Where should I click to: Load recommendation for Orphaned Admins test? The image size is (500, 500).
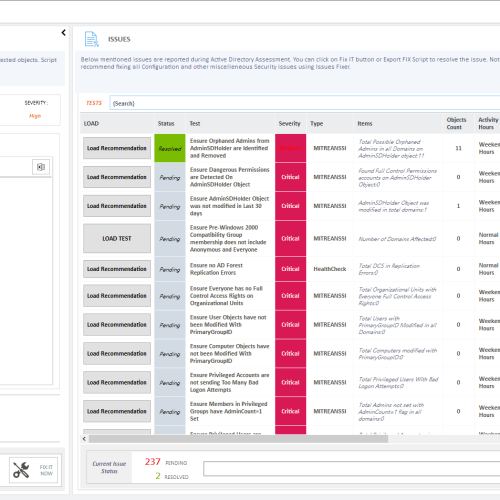pos(117,148)
